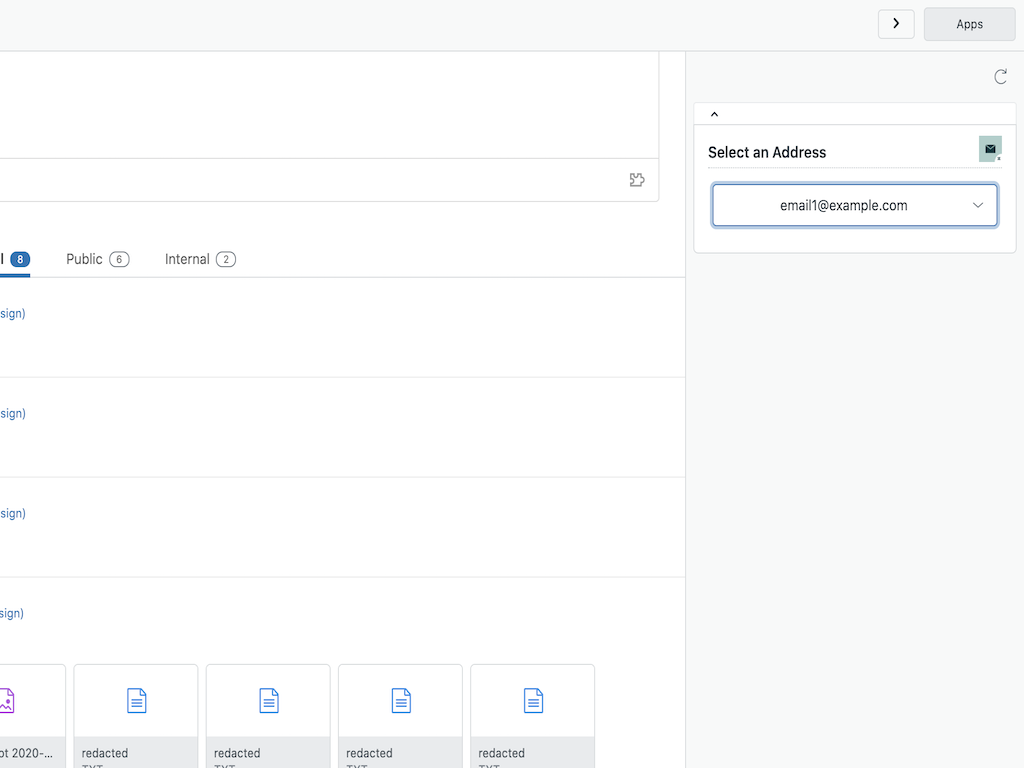Click the second blue sign link
Viewport: 1024px width, 768px height.
[10, 413]
